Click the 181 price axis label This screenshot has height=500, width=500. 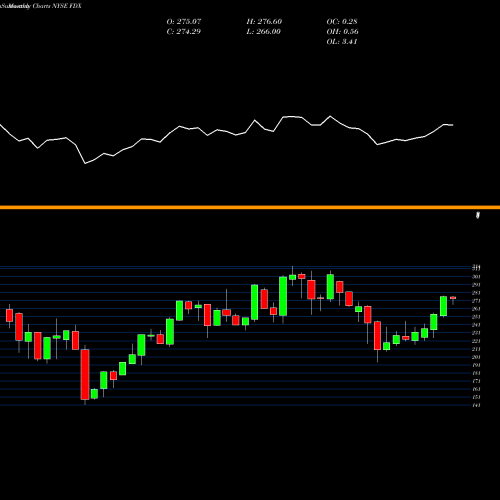pos(476,373)
